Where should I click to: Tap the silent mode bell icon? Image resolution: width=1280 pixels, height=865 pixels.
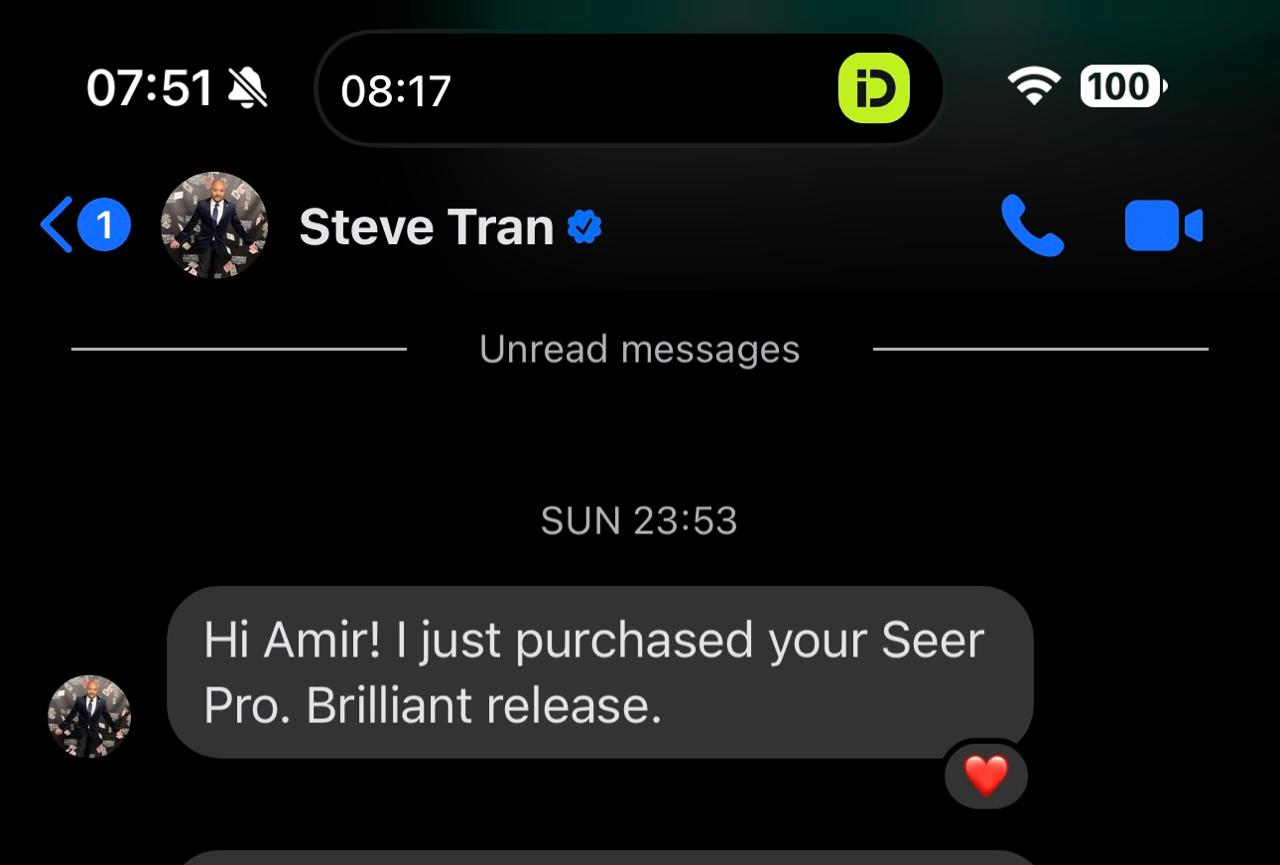tap(248, 89)
